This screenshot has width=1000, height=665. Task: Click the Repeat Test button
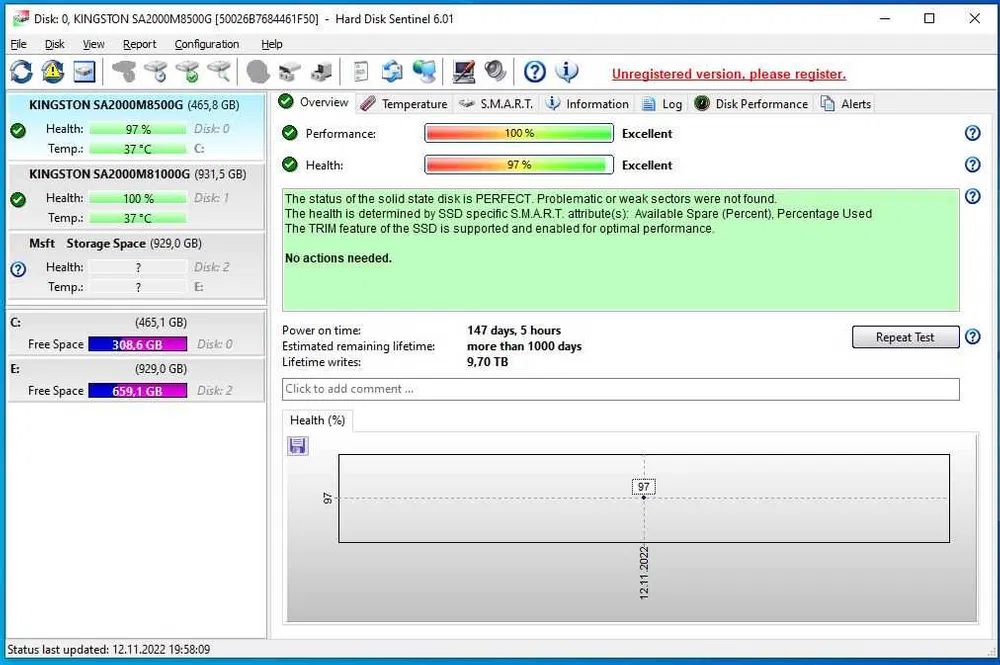click(905, 337)
